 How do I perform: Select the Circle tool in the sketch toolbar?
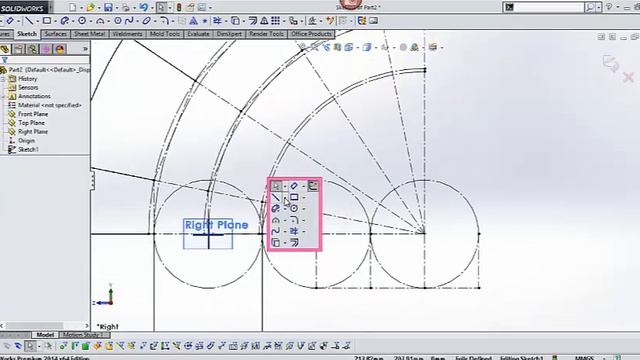click(82, 20)
